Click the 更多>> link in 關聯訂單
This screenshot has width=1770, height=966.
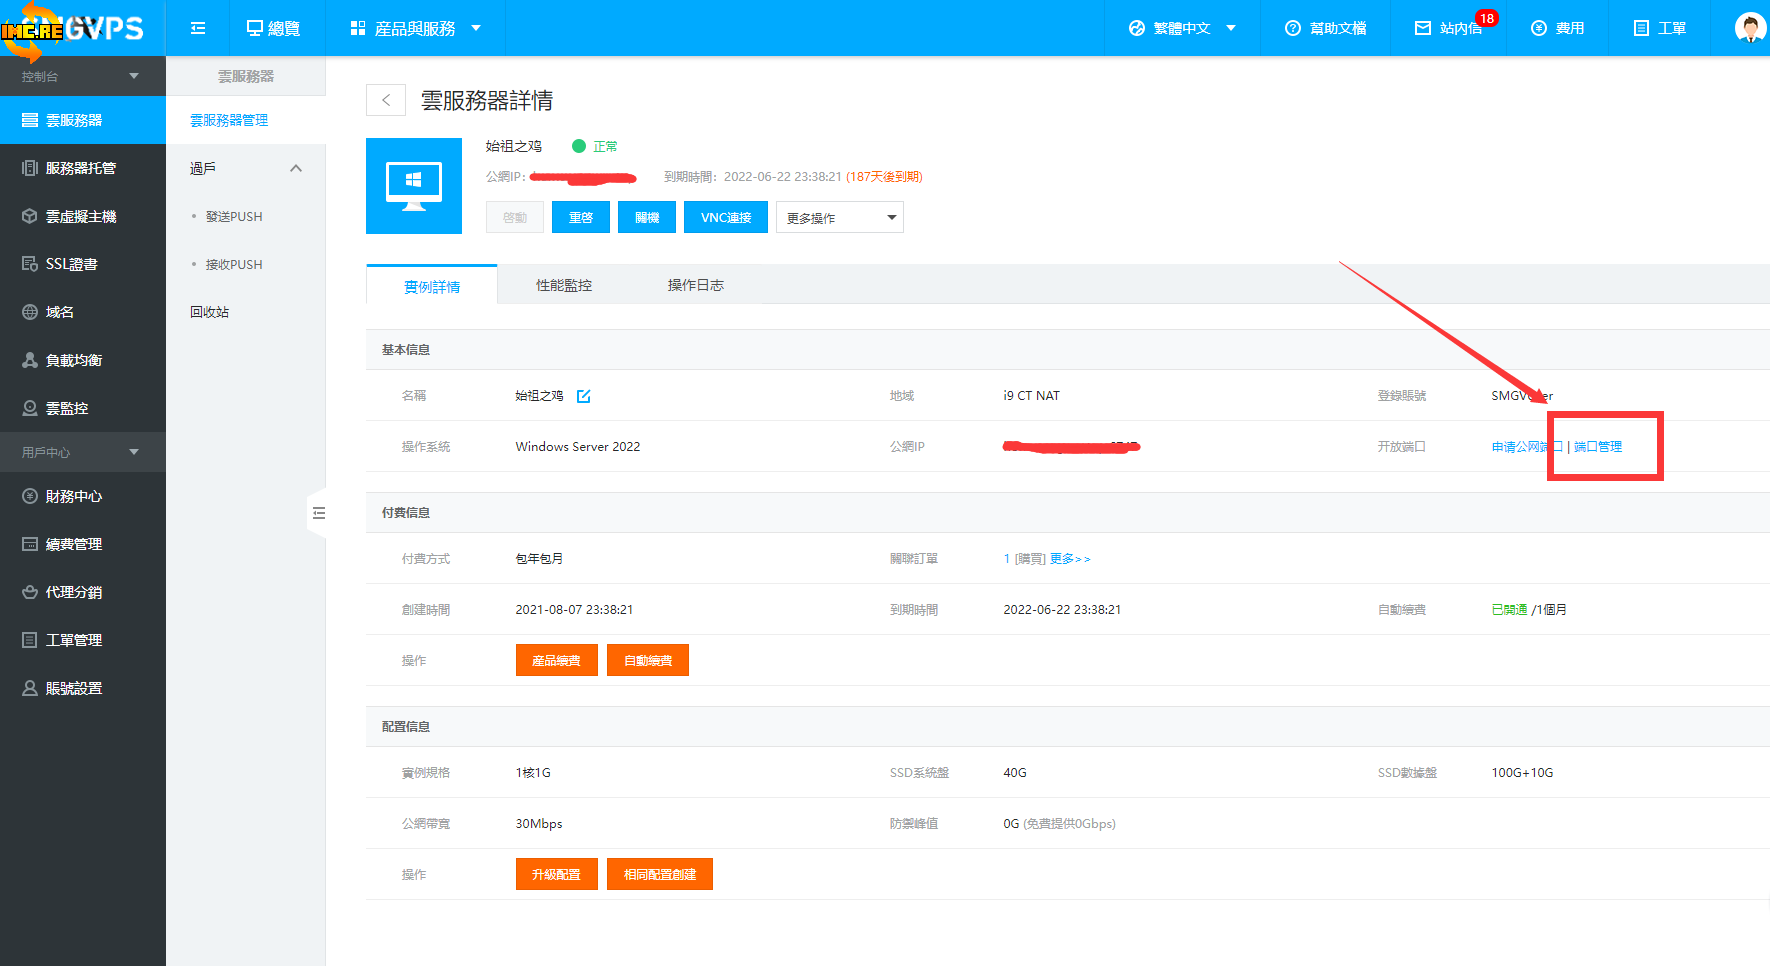coord(1069,559)
